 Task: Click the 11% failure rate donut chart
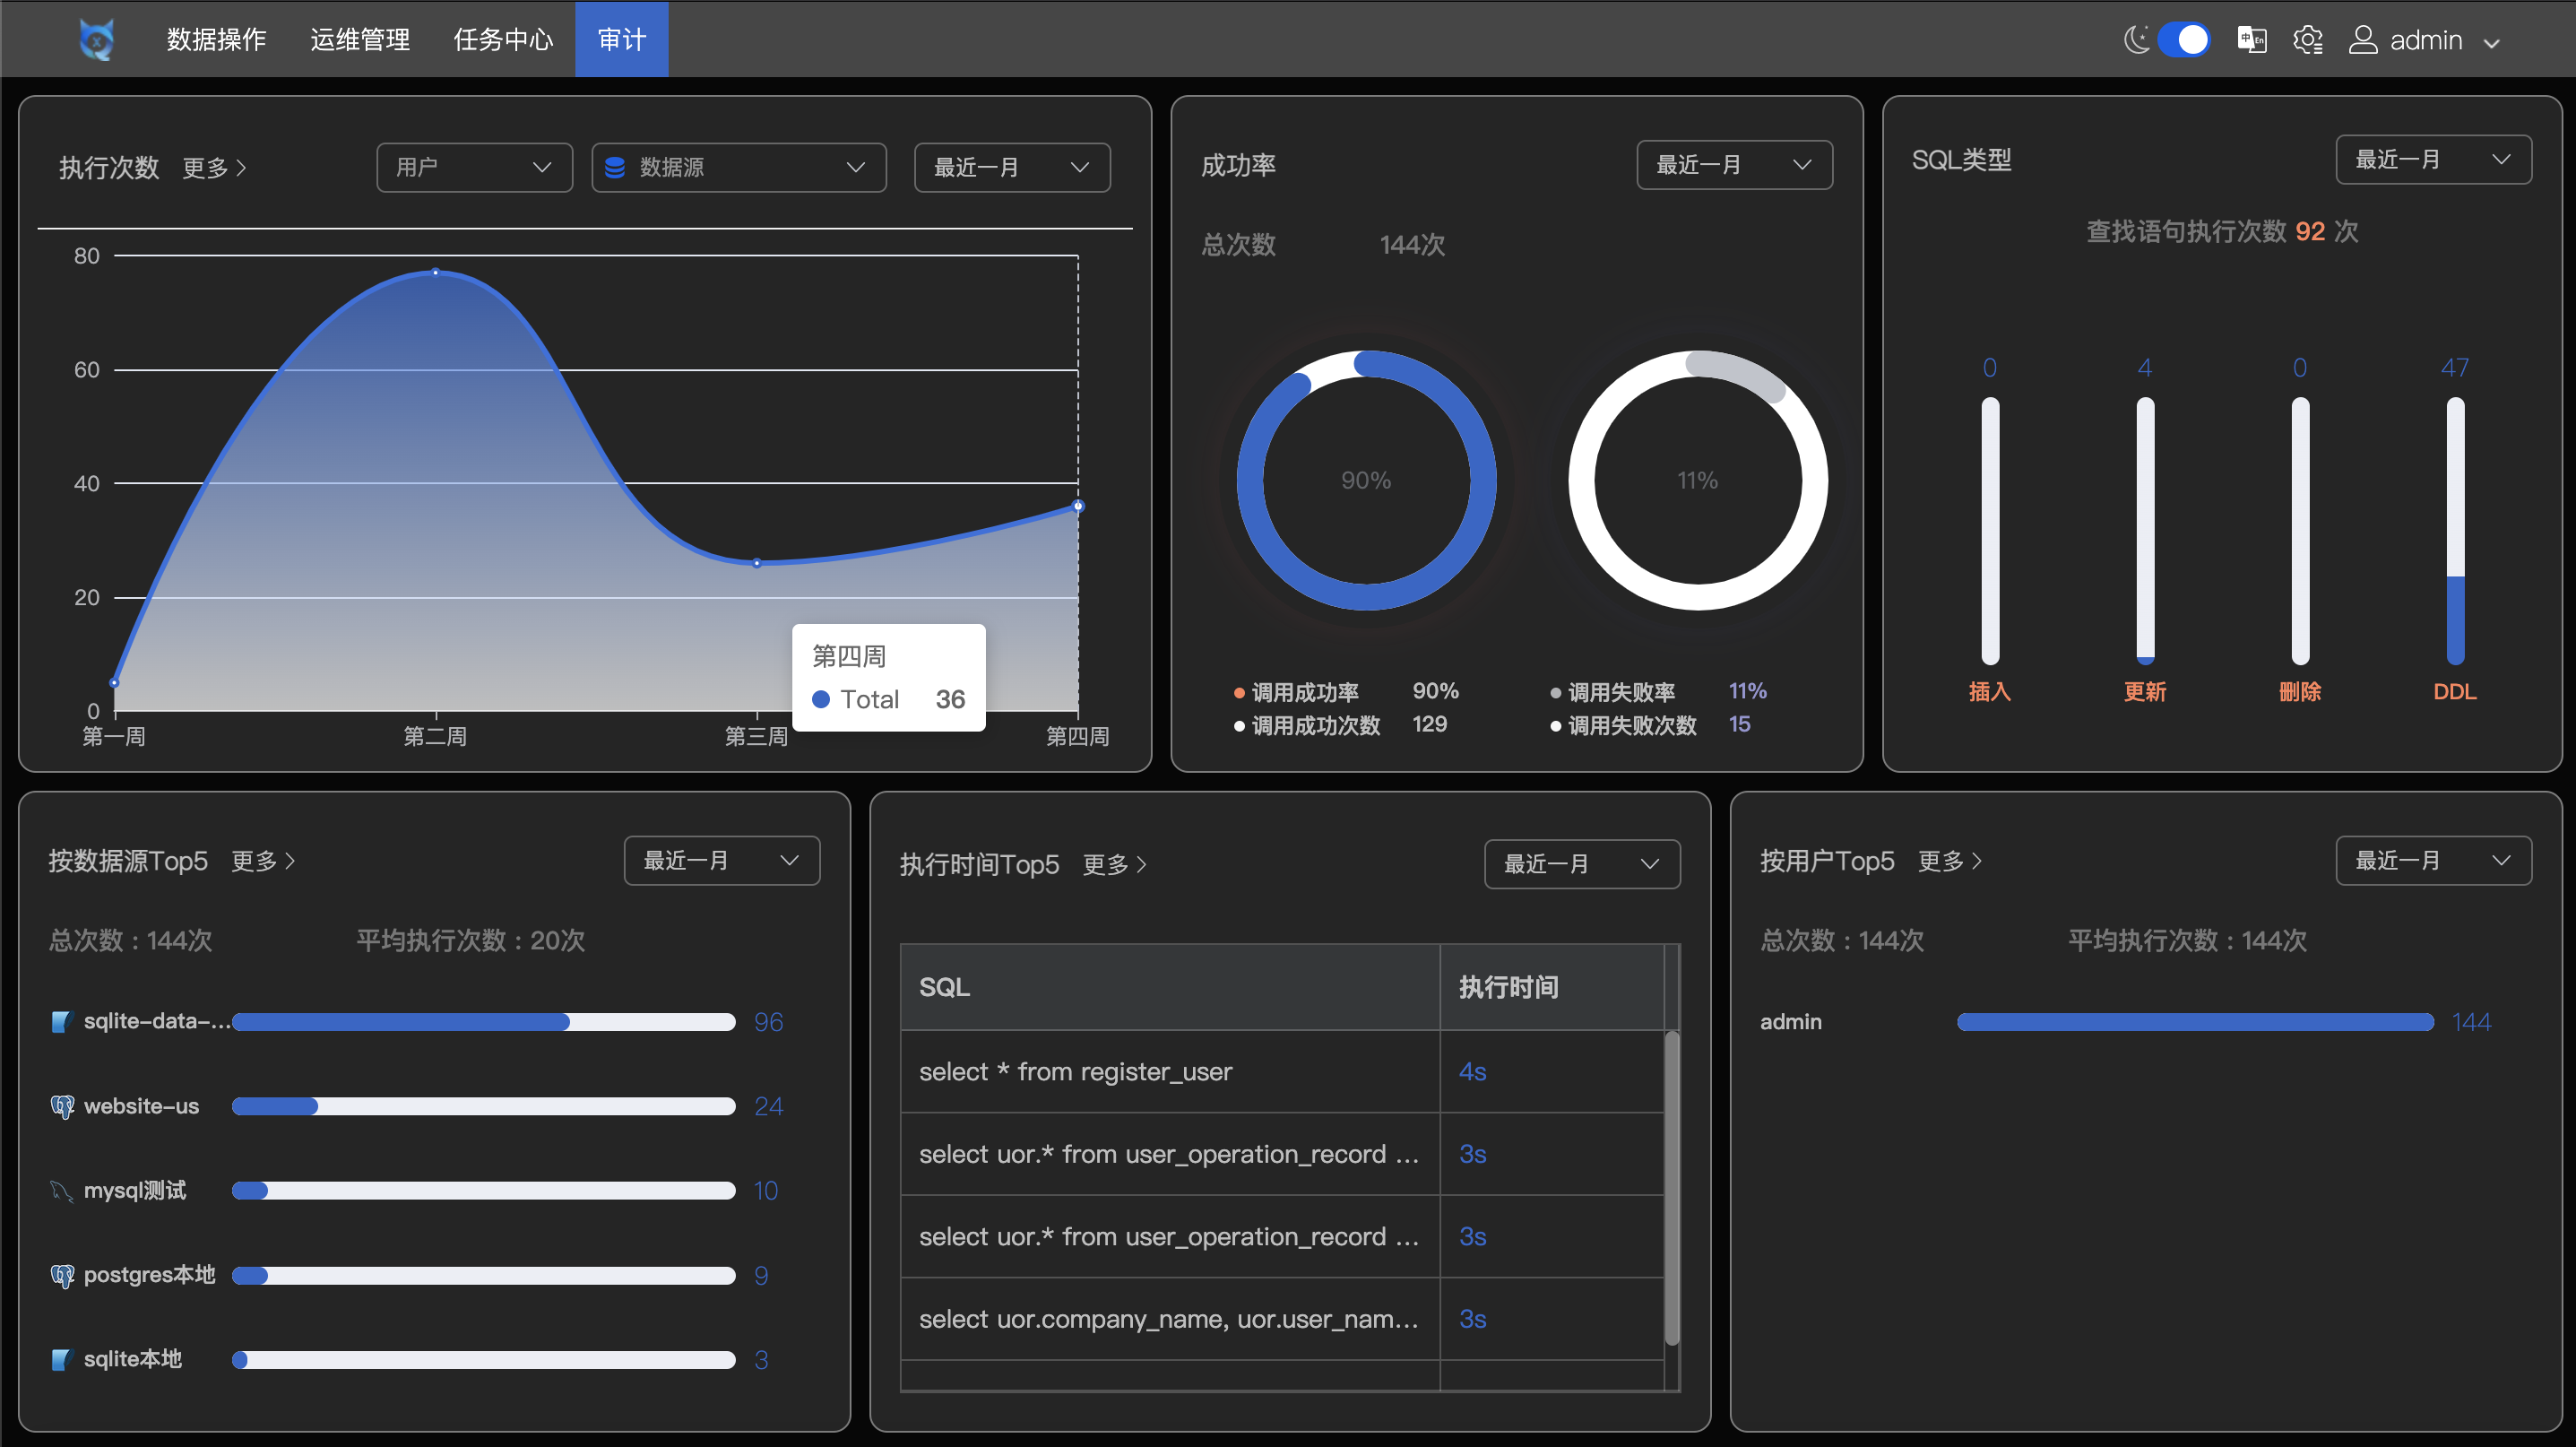pos(1698,480)
